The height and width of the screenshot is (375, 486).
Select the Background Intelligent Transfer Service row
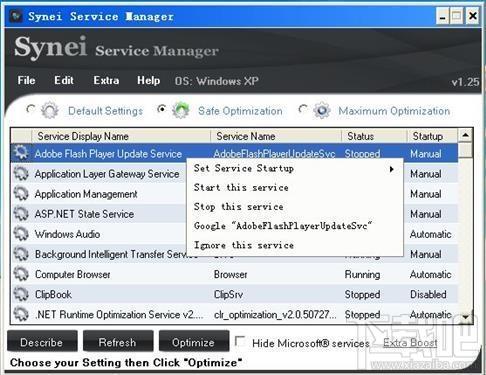coord(235,254)
